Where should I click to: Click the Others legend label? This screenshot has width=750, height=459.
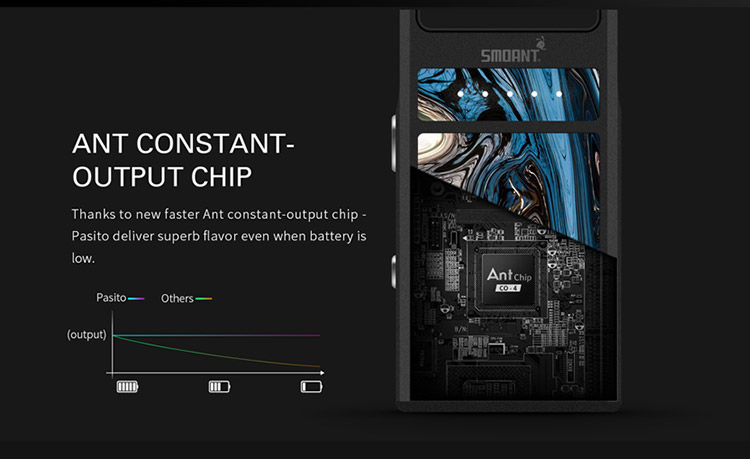(177, 298)
